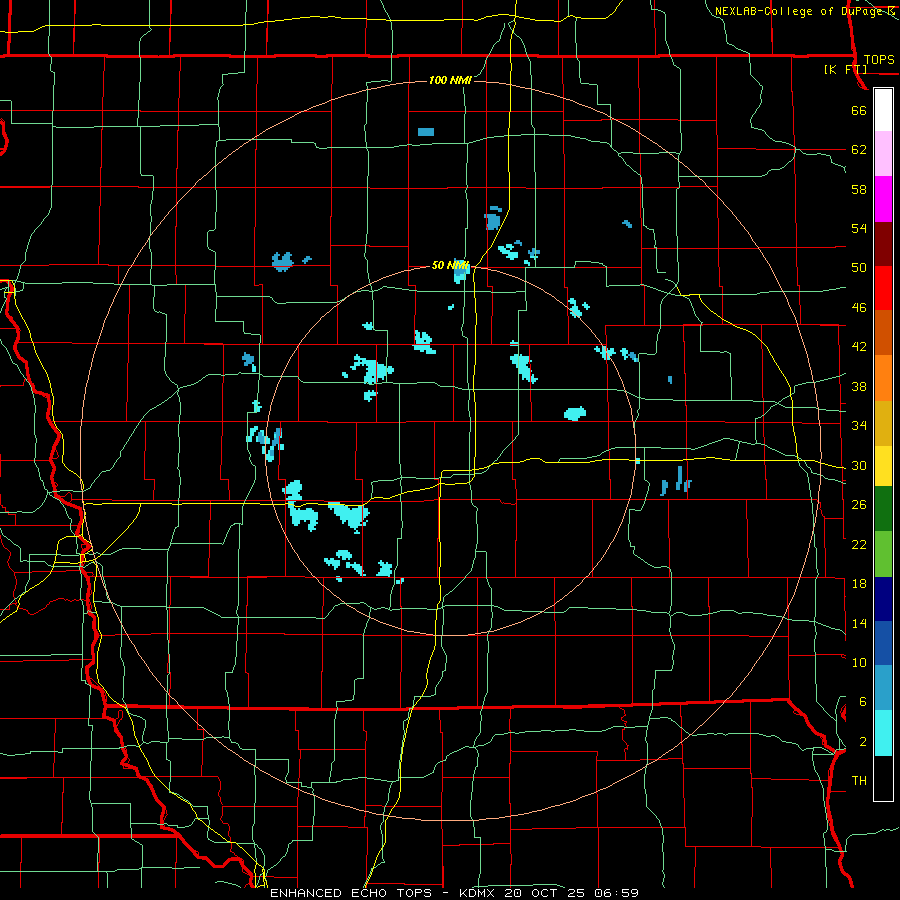Viewport: 900px width, 900px height.
Task: Click the dark orange 46 kft swatch
Action: (x=883, y=333)
